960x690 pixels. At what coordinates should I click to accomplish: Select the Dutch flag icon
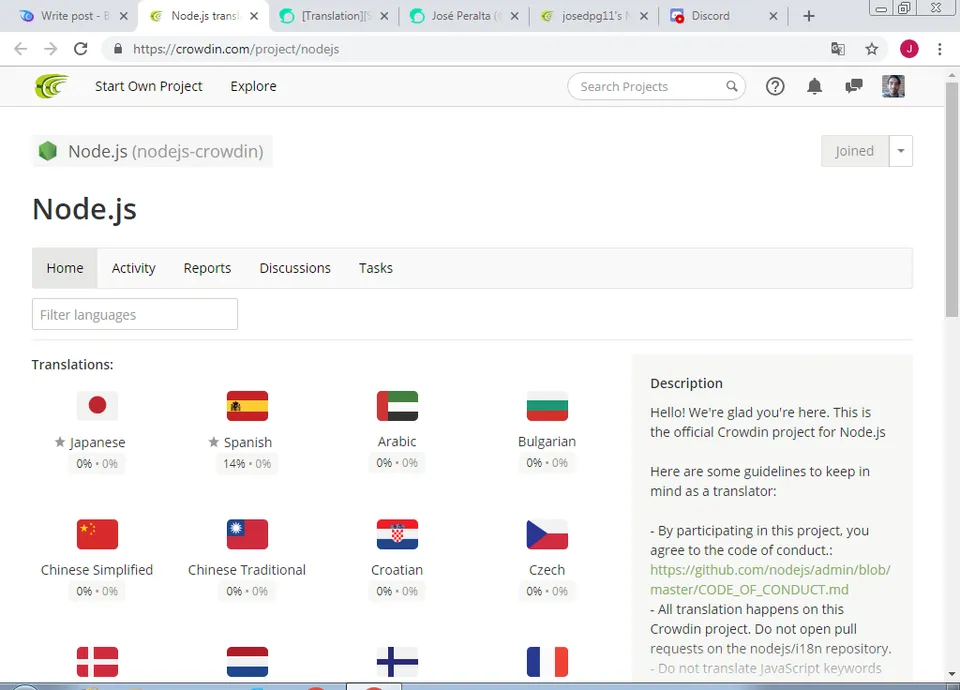coord(247,662)
